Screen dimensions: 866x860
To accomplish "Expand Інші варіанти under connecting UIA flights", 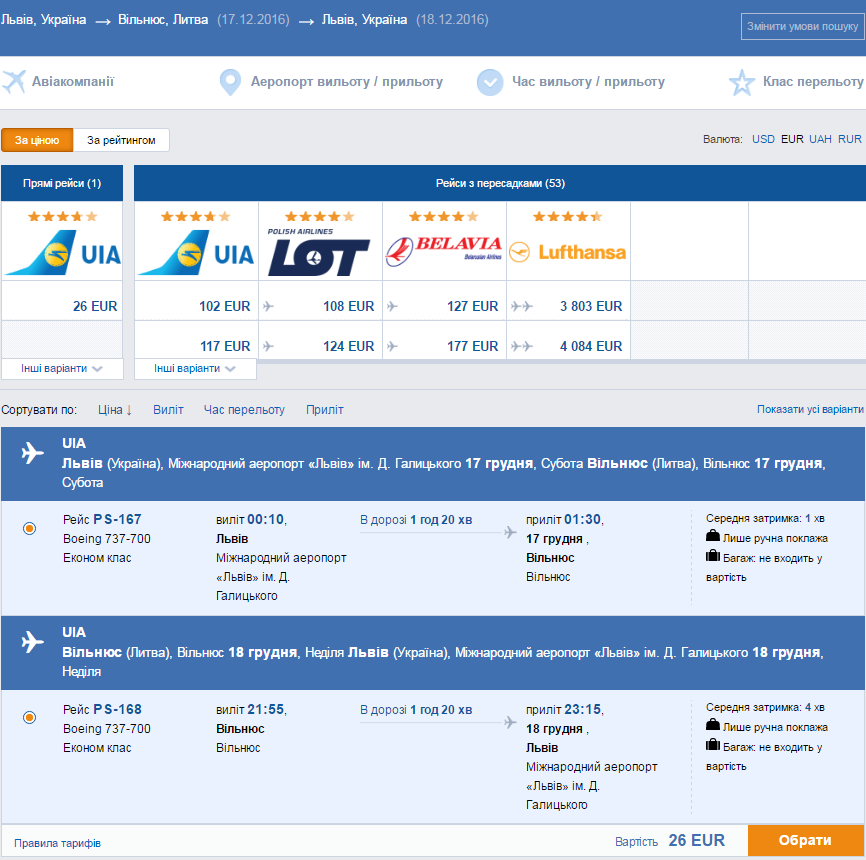I will [195, 368].
